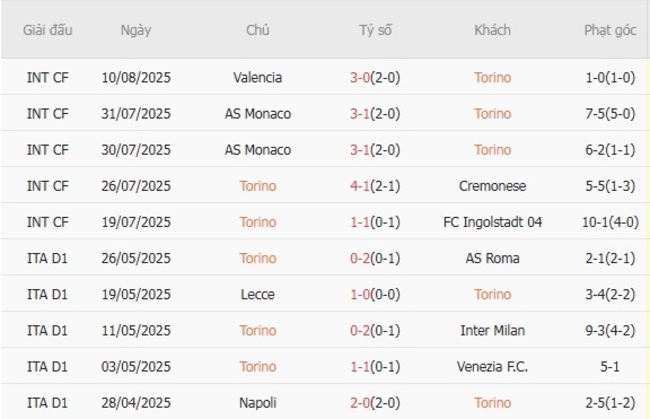
Task: Click the "Phạt góc" column header
Action: [x=610, y=30]
